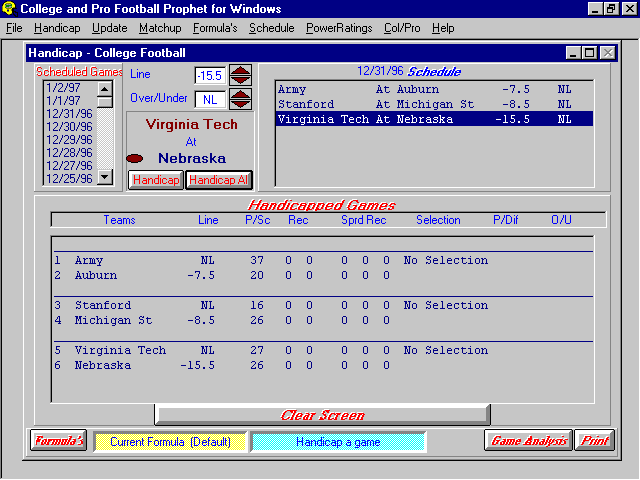Open the PowerRatings menu
Screen dimensions: 640x480
[x=339, y=28]
